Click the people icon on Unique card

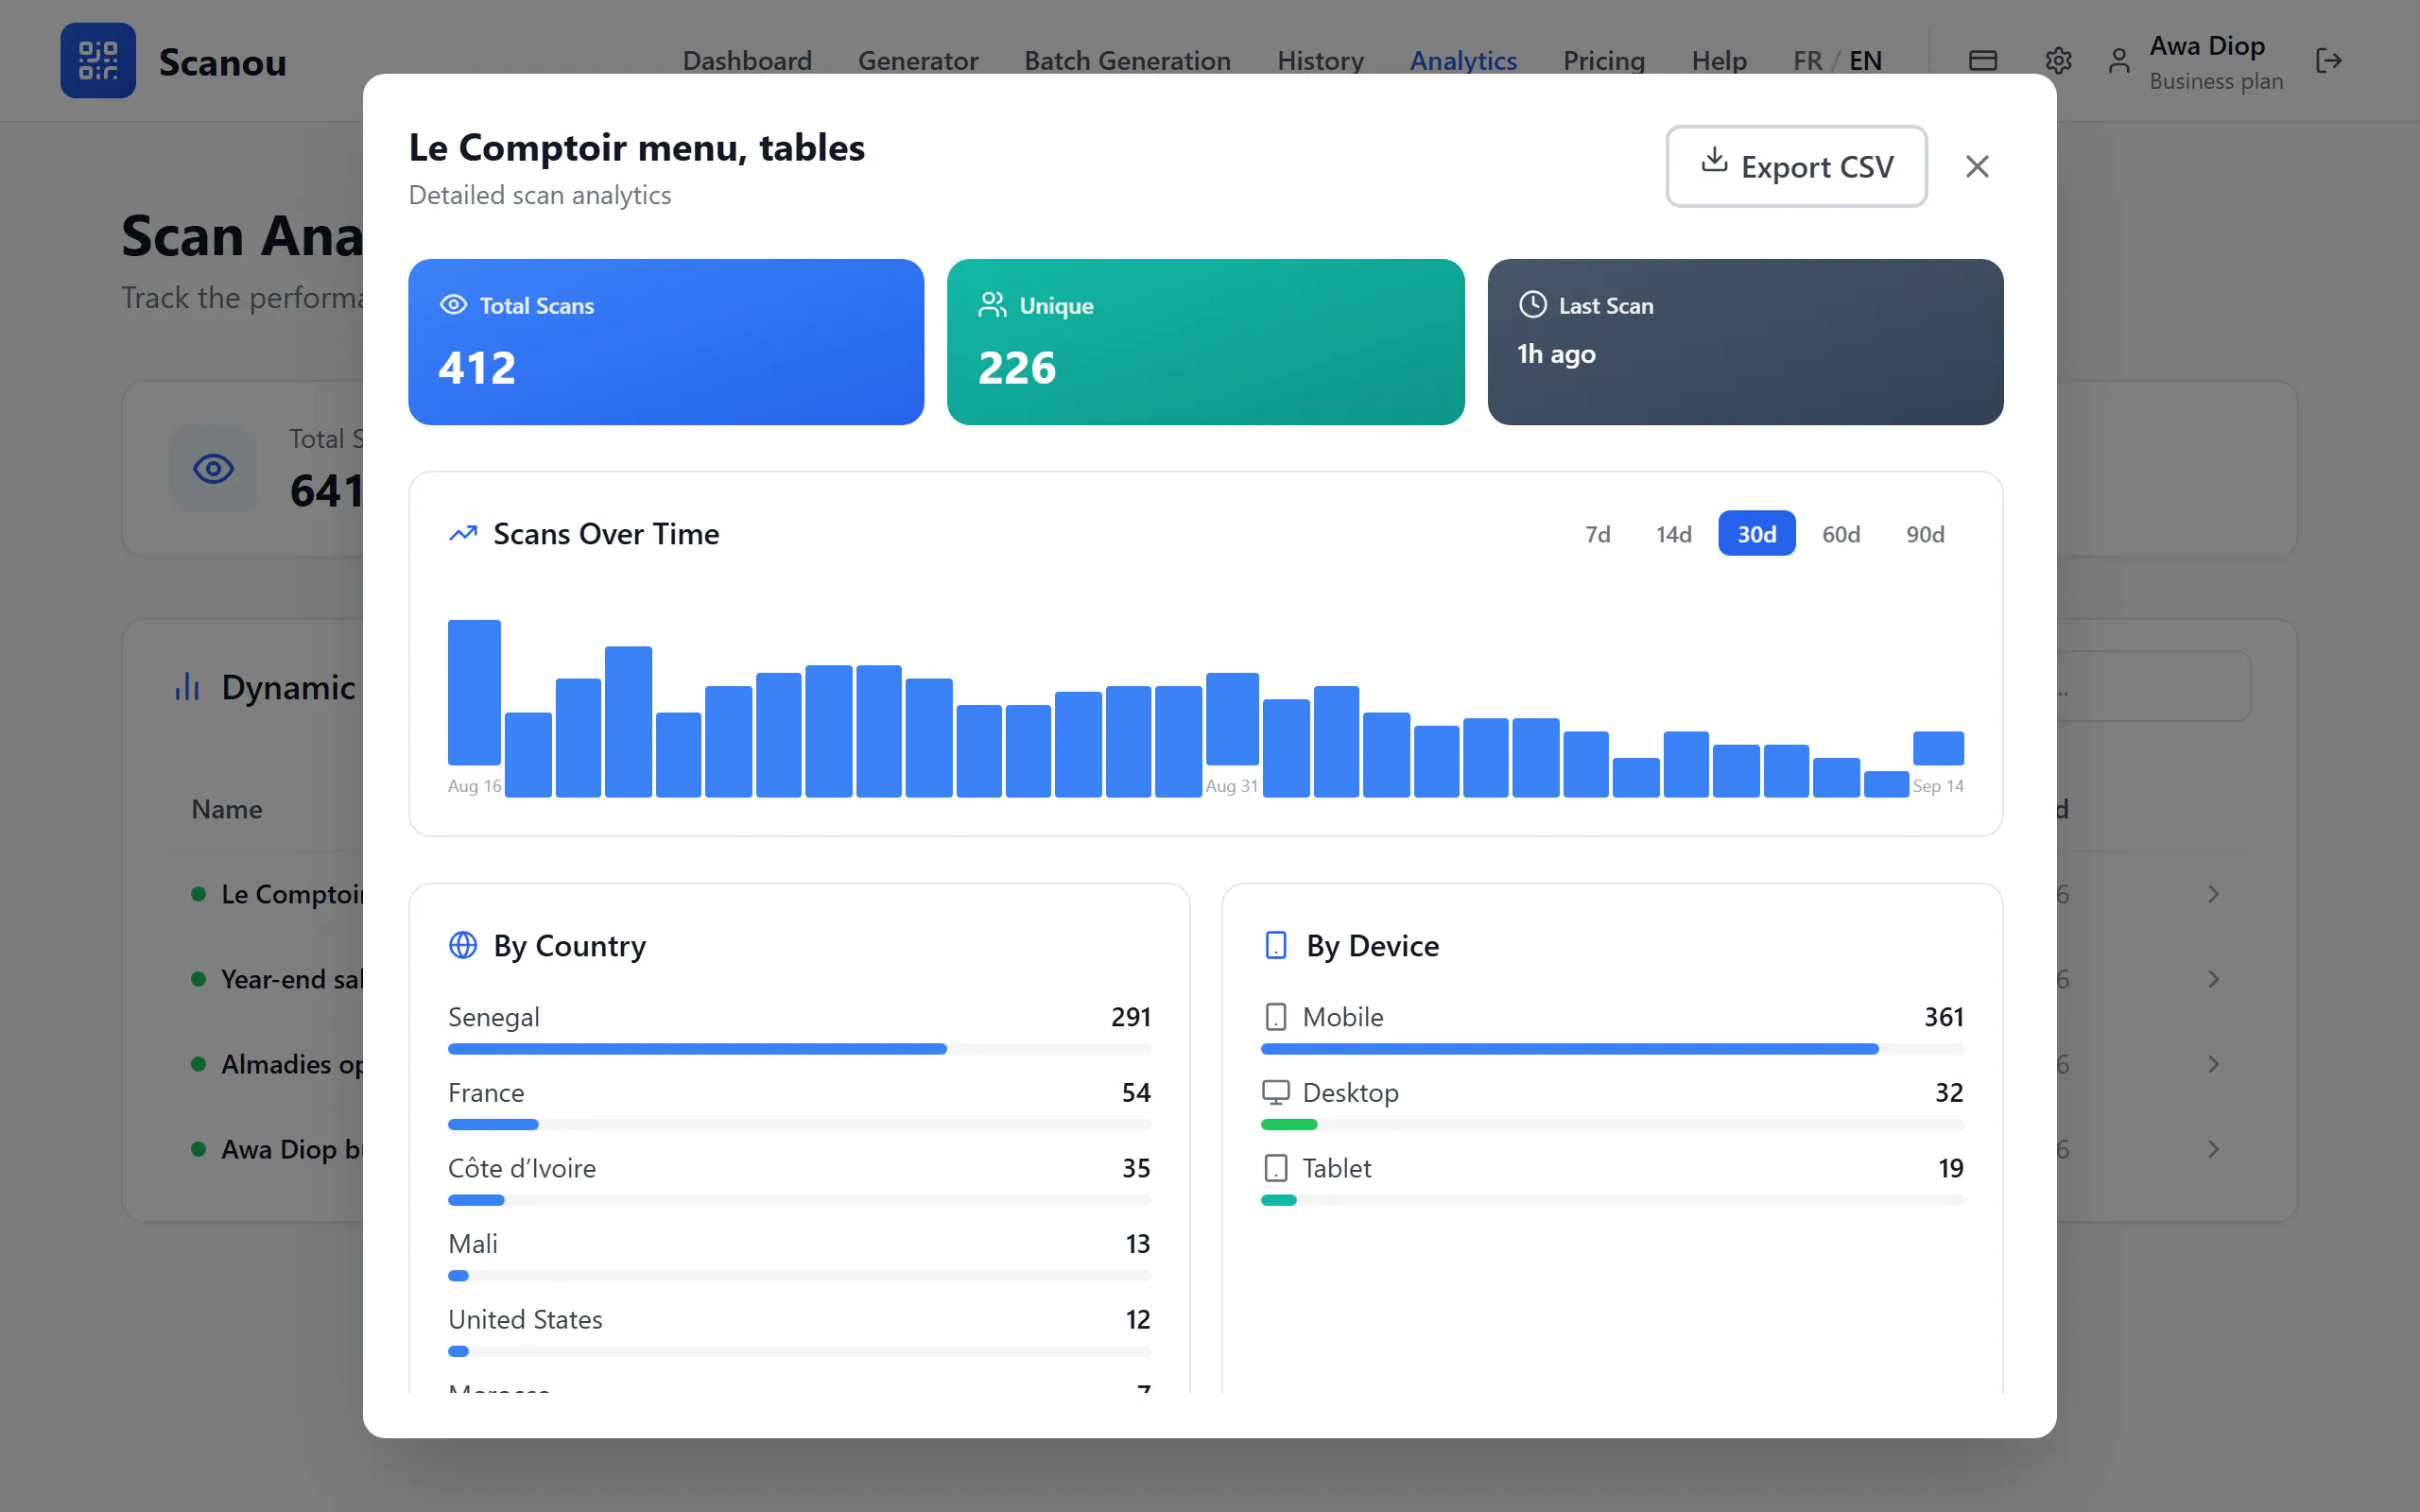(993, 305)
